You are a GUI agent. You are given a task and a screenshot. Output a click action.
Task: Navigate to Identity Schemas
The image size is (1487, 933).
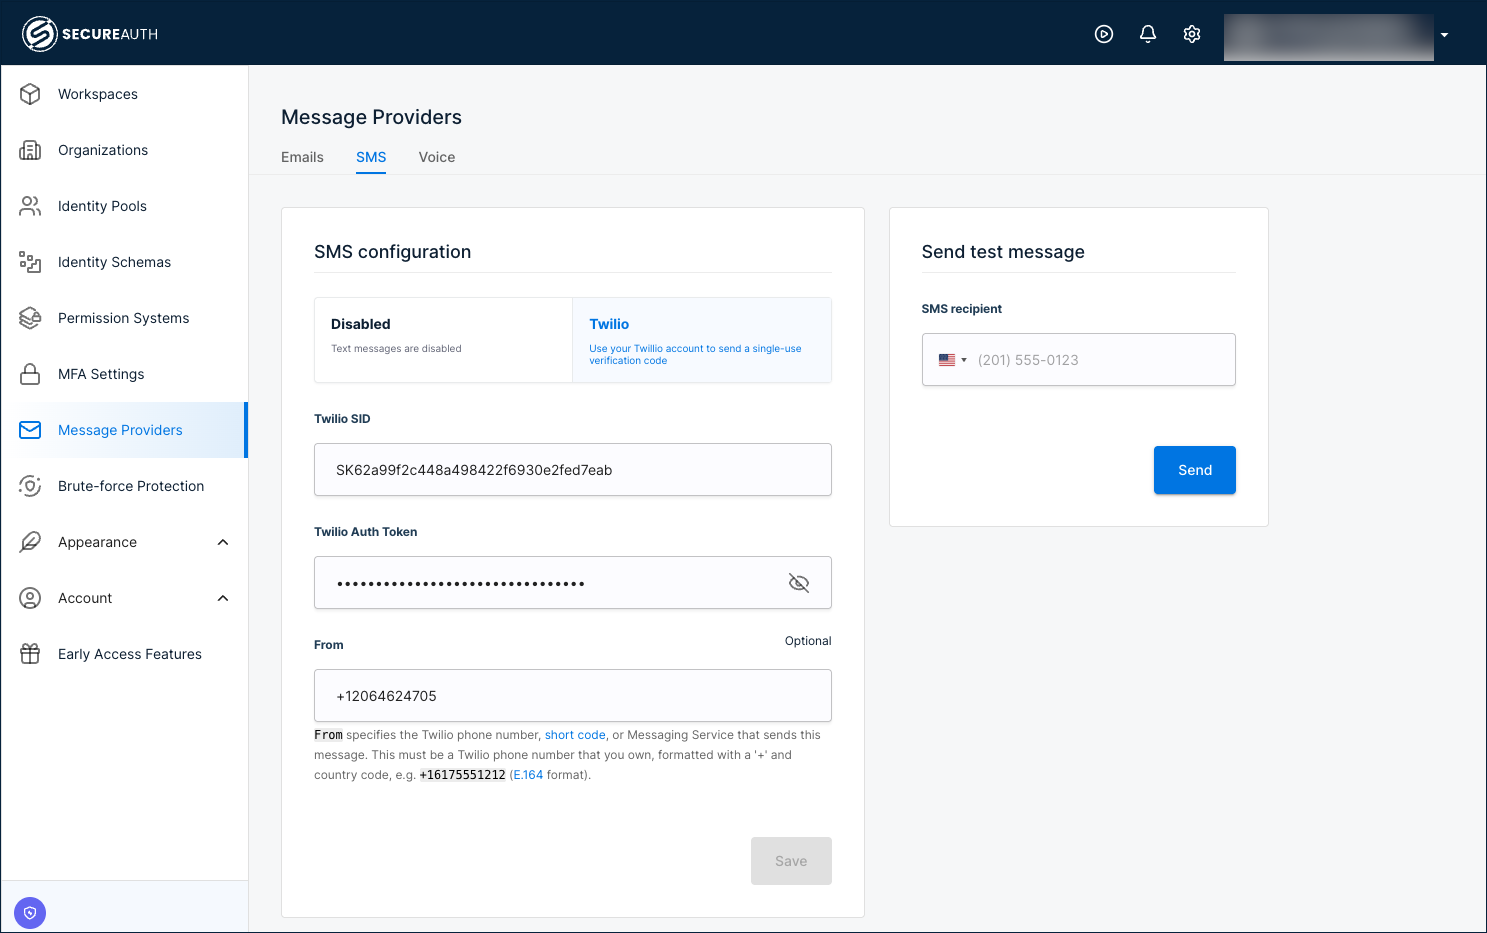(113, 262)
